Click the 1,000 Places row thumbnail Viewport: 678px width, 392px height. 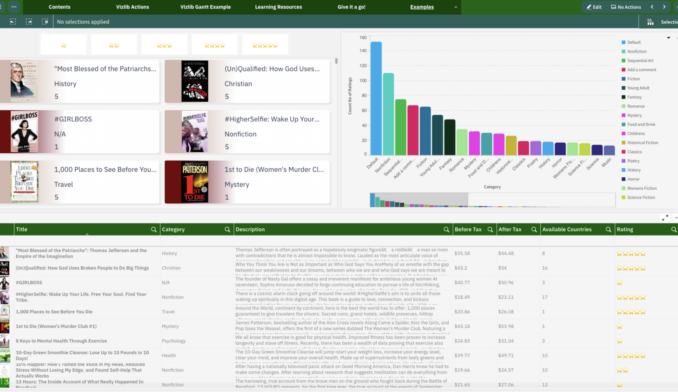(5, 312)
